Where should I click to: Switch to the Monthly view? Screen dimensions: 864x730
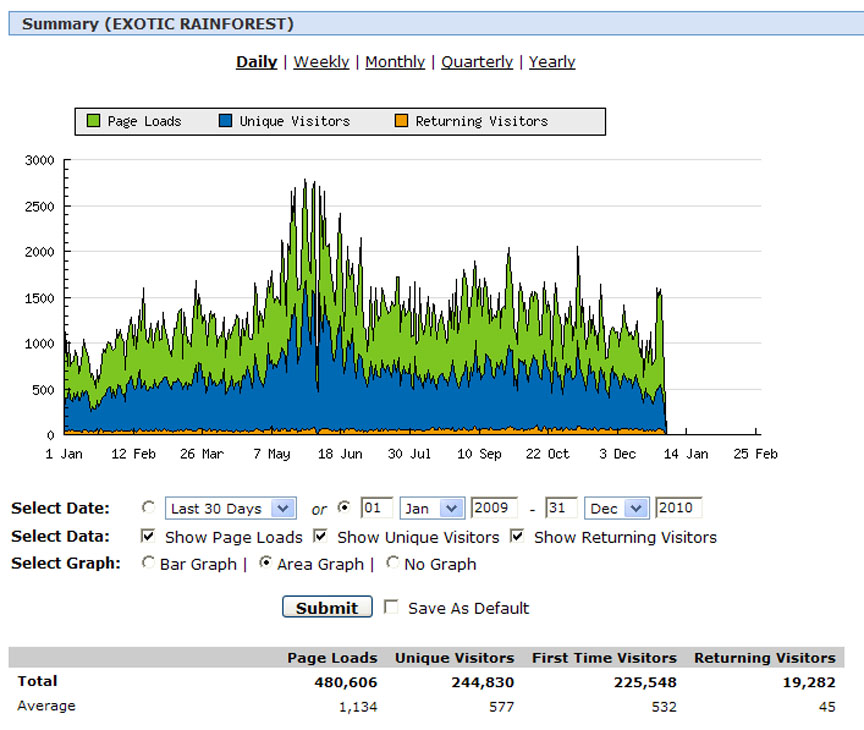(x=395, y=62)
